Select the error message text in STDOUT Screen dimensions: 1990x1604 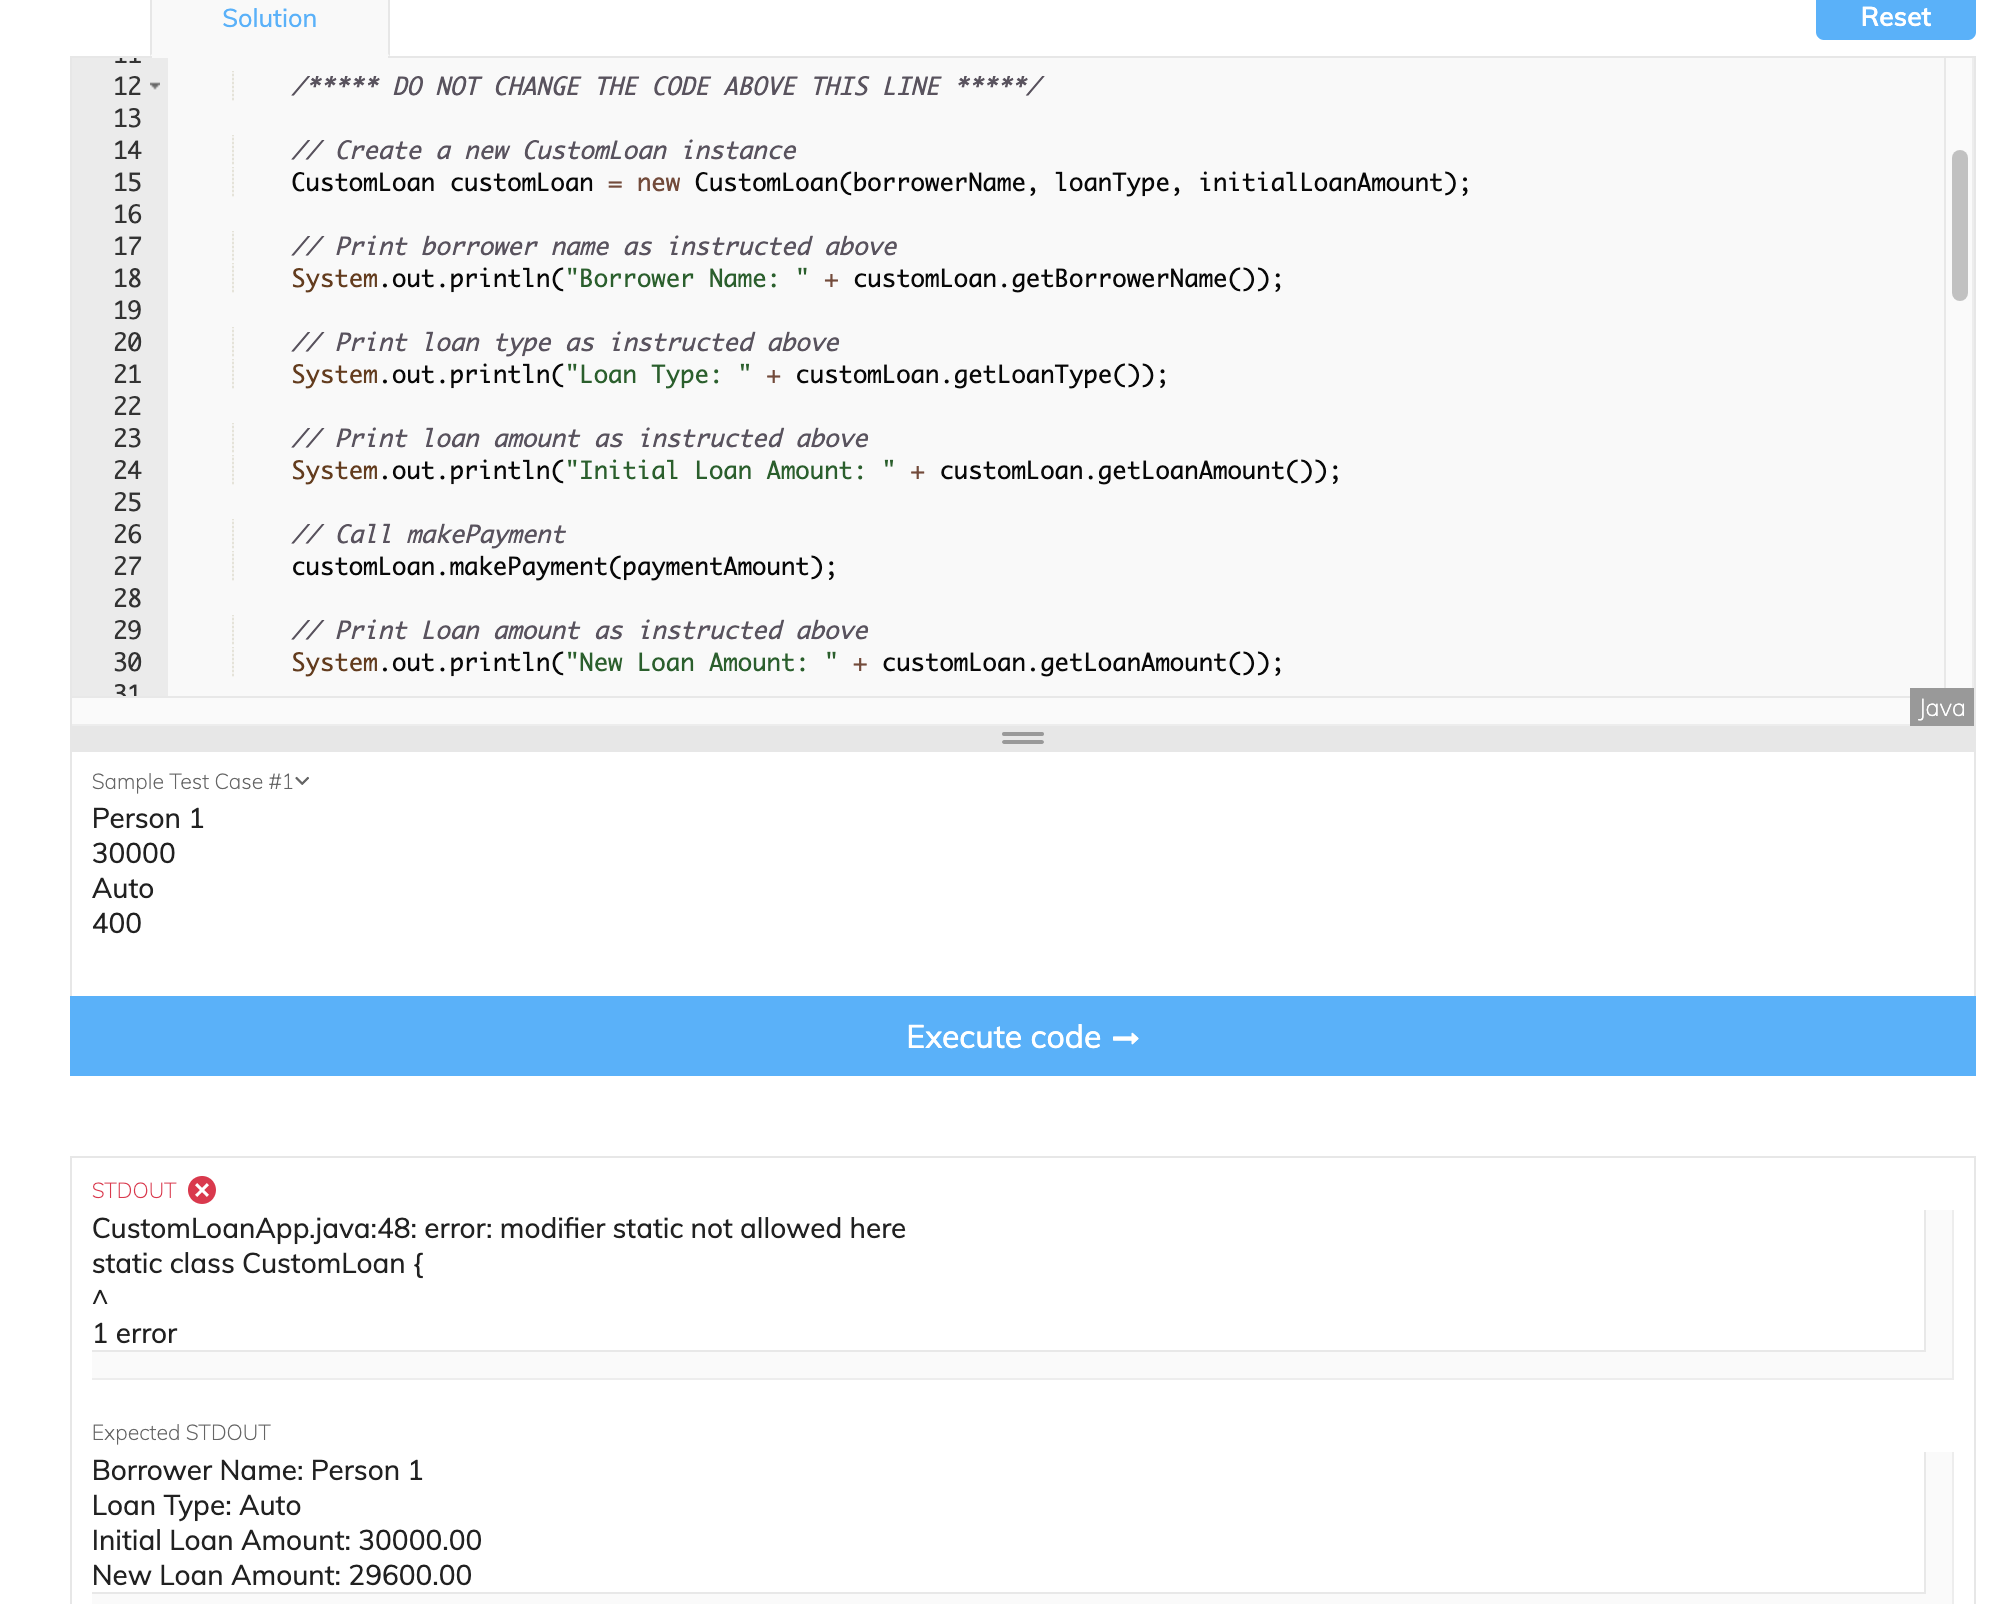tap(498, 1228)
